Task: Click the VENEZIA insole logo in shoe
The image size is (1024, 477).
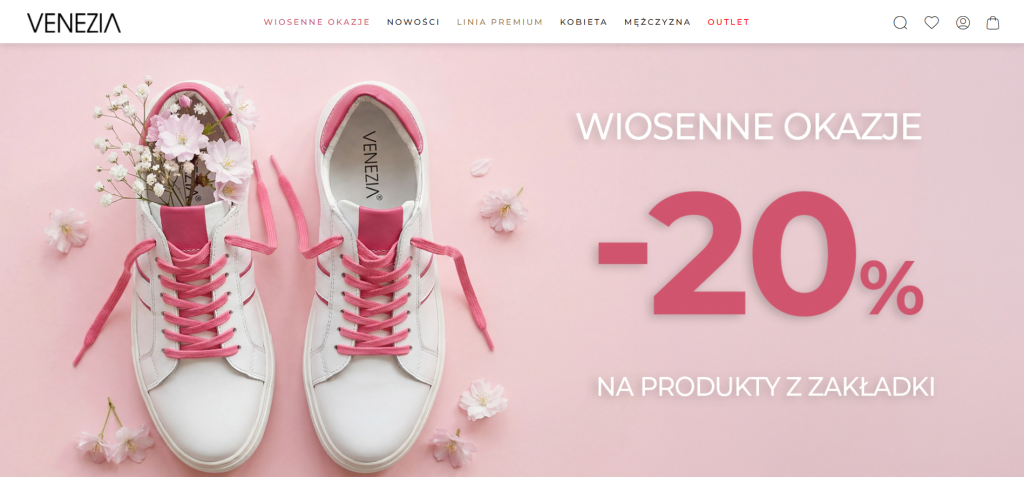Action: pos(372,165)
